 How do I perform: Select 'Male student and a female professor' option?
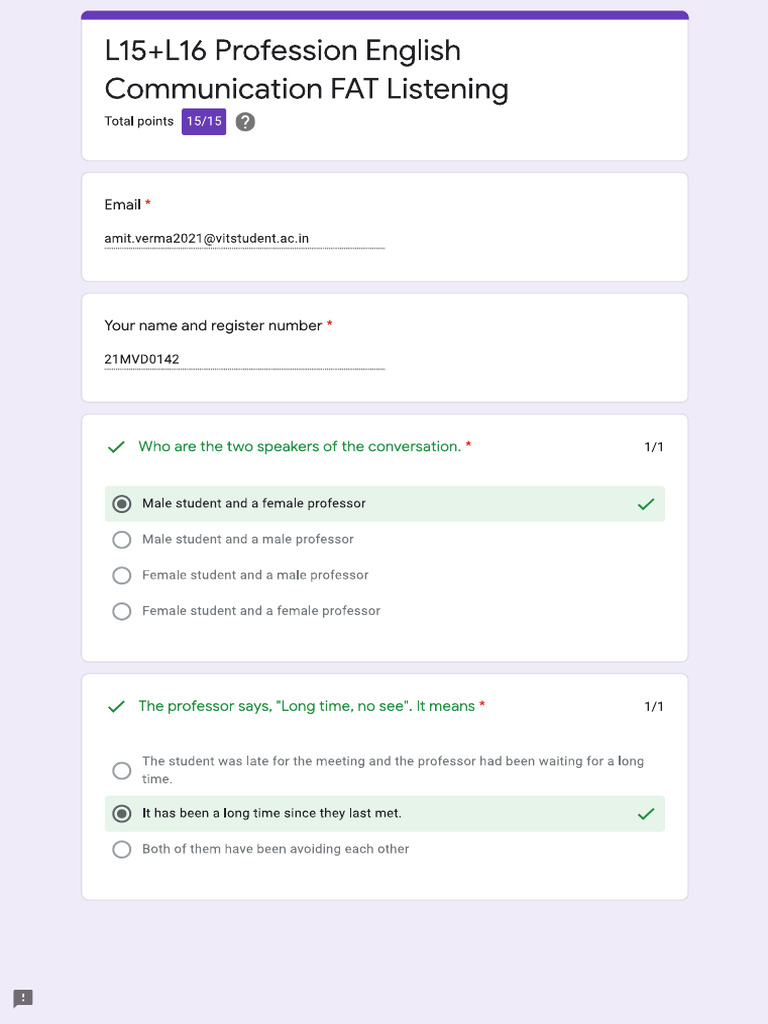pos(122,504)
